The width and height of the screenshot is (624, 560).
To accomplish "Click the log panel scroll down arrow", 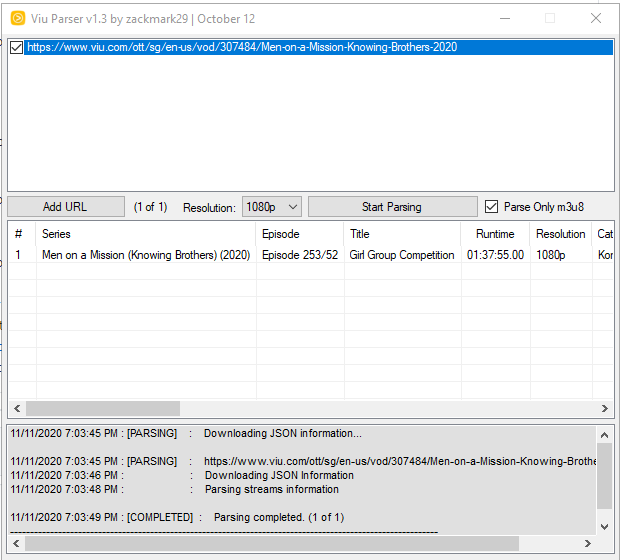I will click(604, 527).
